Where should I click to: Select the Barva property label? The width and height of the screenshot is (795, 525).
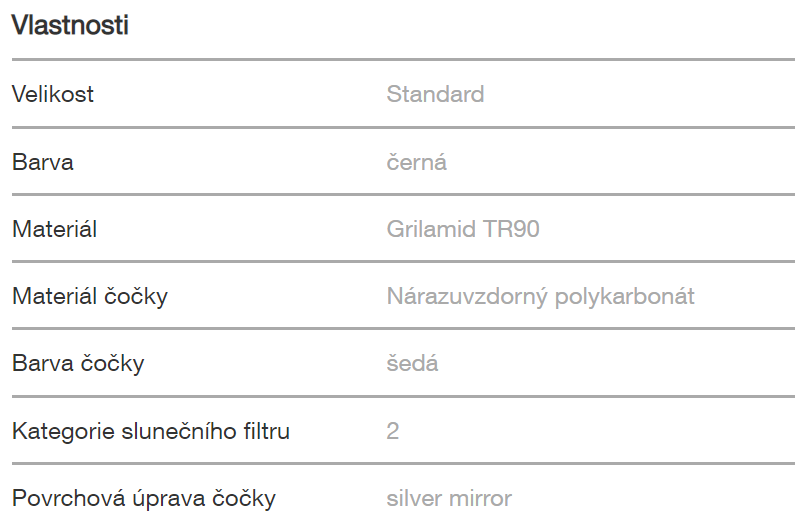tap(43, 162)
